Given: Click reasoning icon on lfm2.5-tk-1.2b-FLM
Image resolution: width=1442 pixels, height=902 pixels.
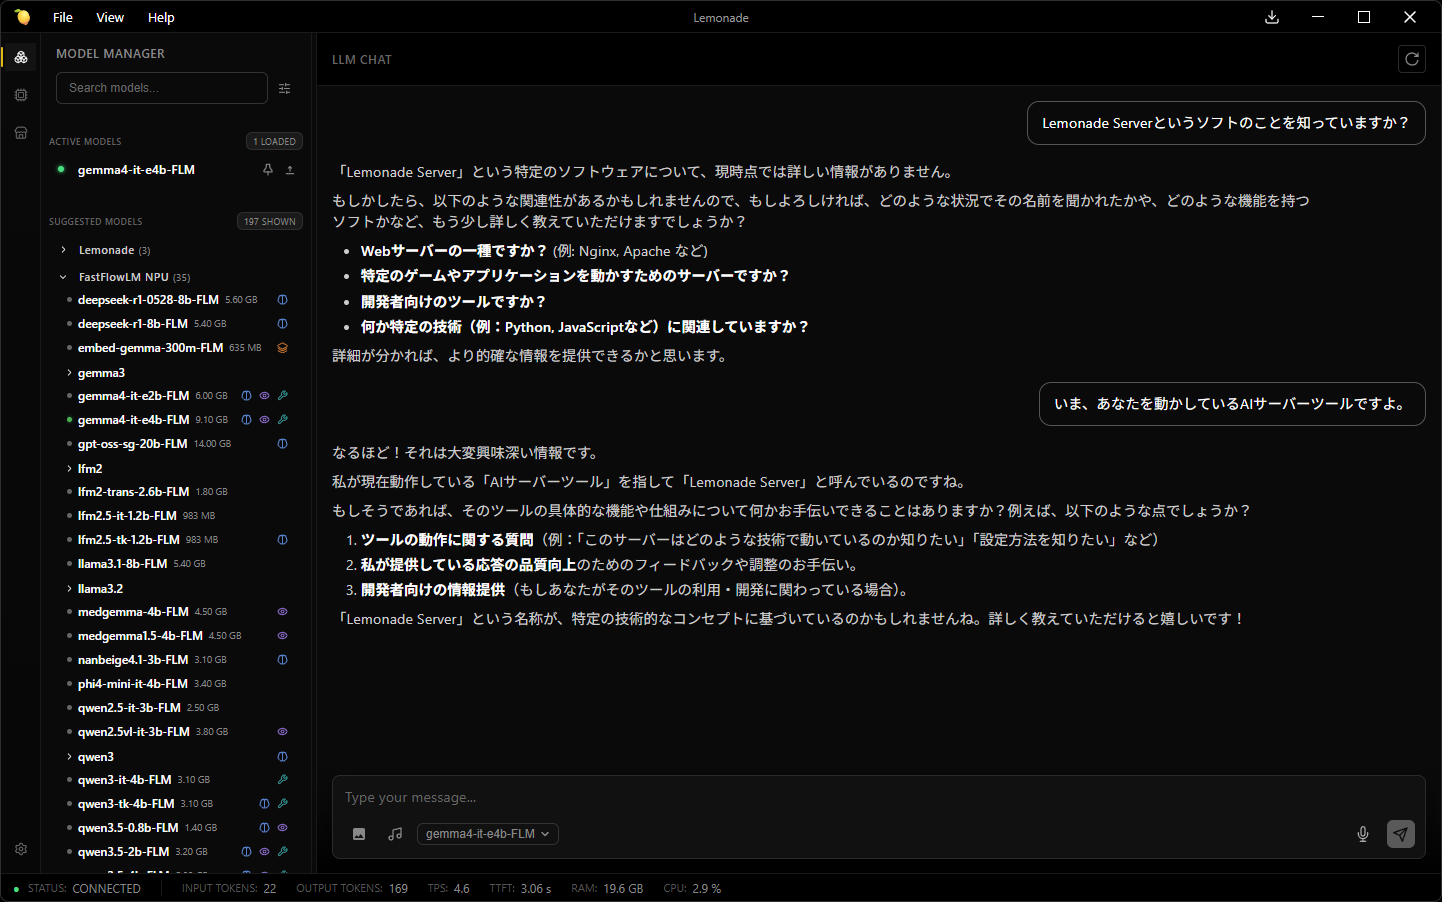Looking at the screenshot, I should coord(282,540).
